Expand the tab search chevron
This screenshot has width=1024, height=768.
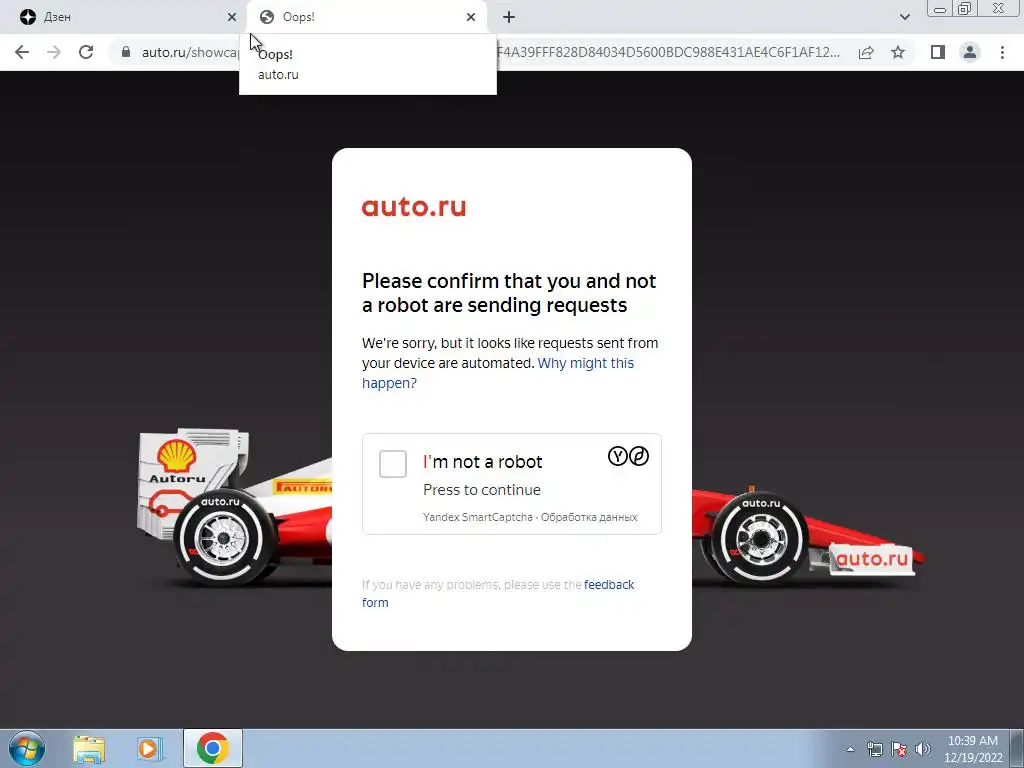[904, 17]
